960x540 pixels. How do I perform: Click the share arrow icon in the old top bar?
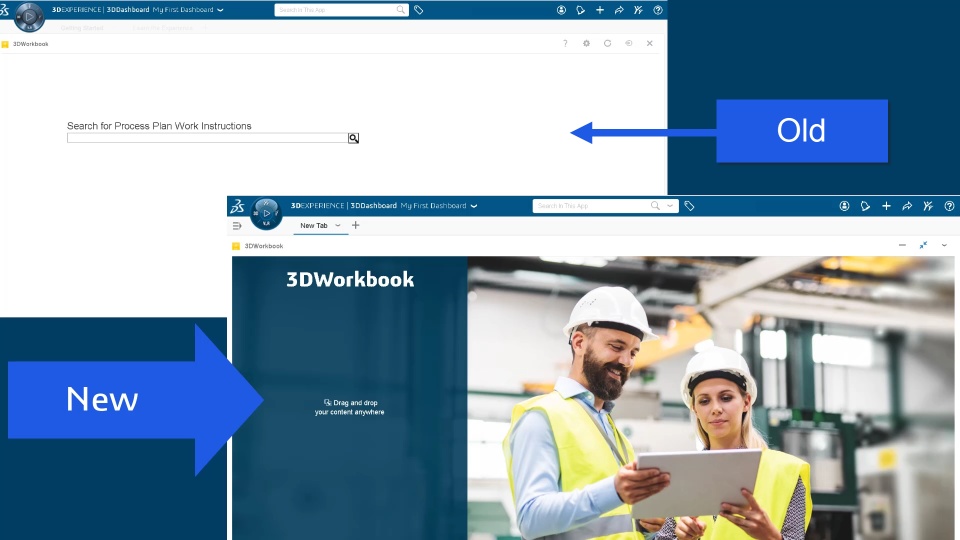point(619,10)
